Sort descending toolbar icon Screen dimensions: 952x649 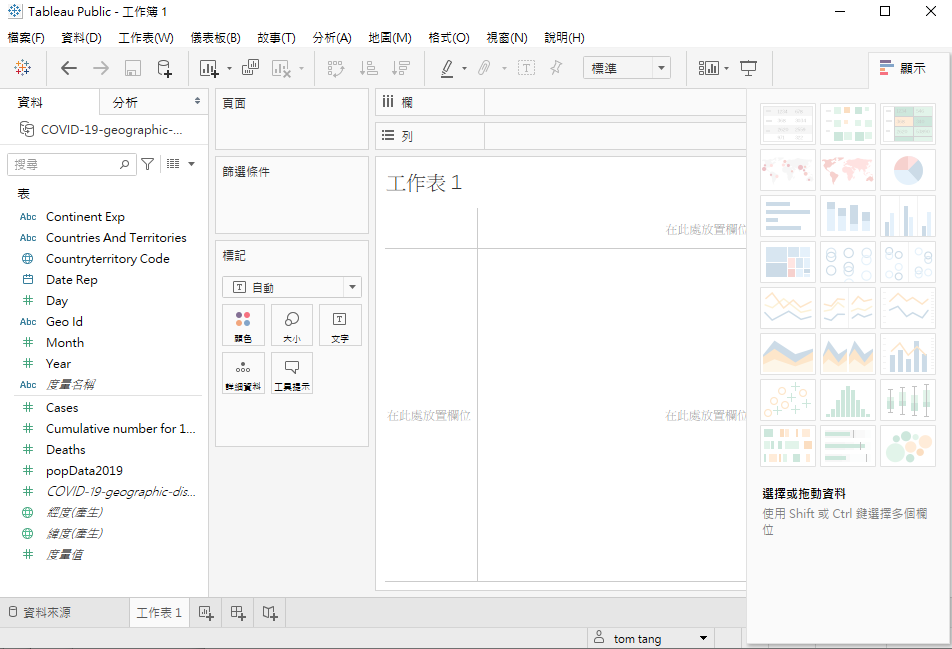(401, 68)
